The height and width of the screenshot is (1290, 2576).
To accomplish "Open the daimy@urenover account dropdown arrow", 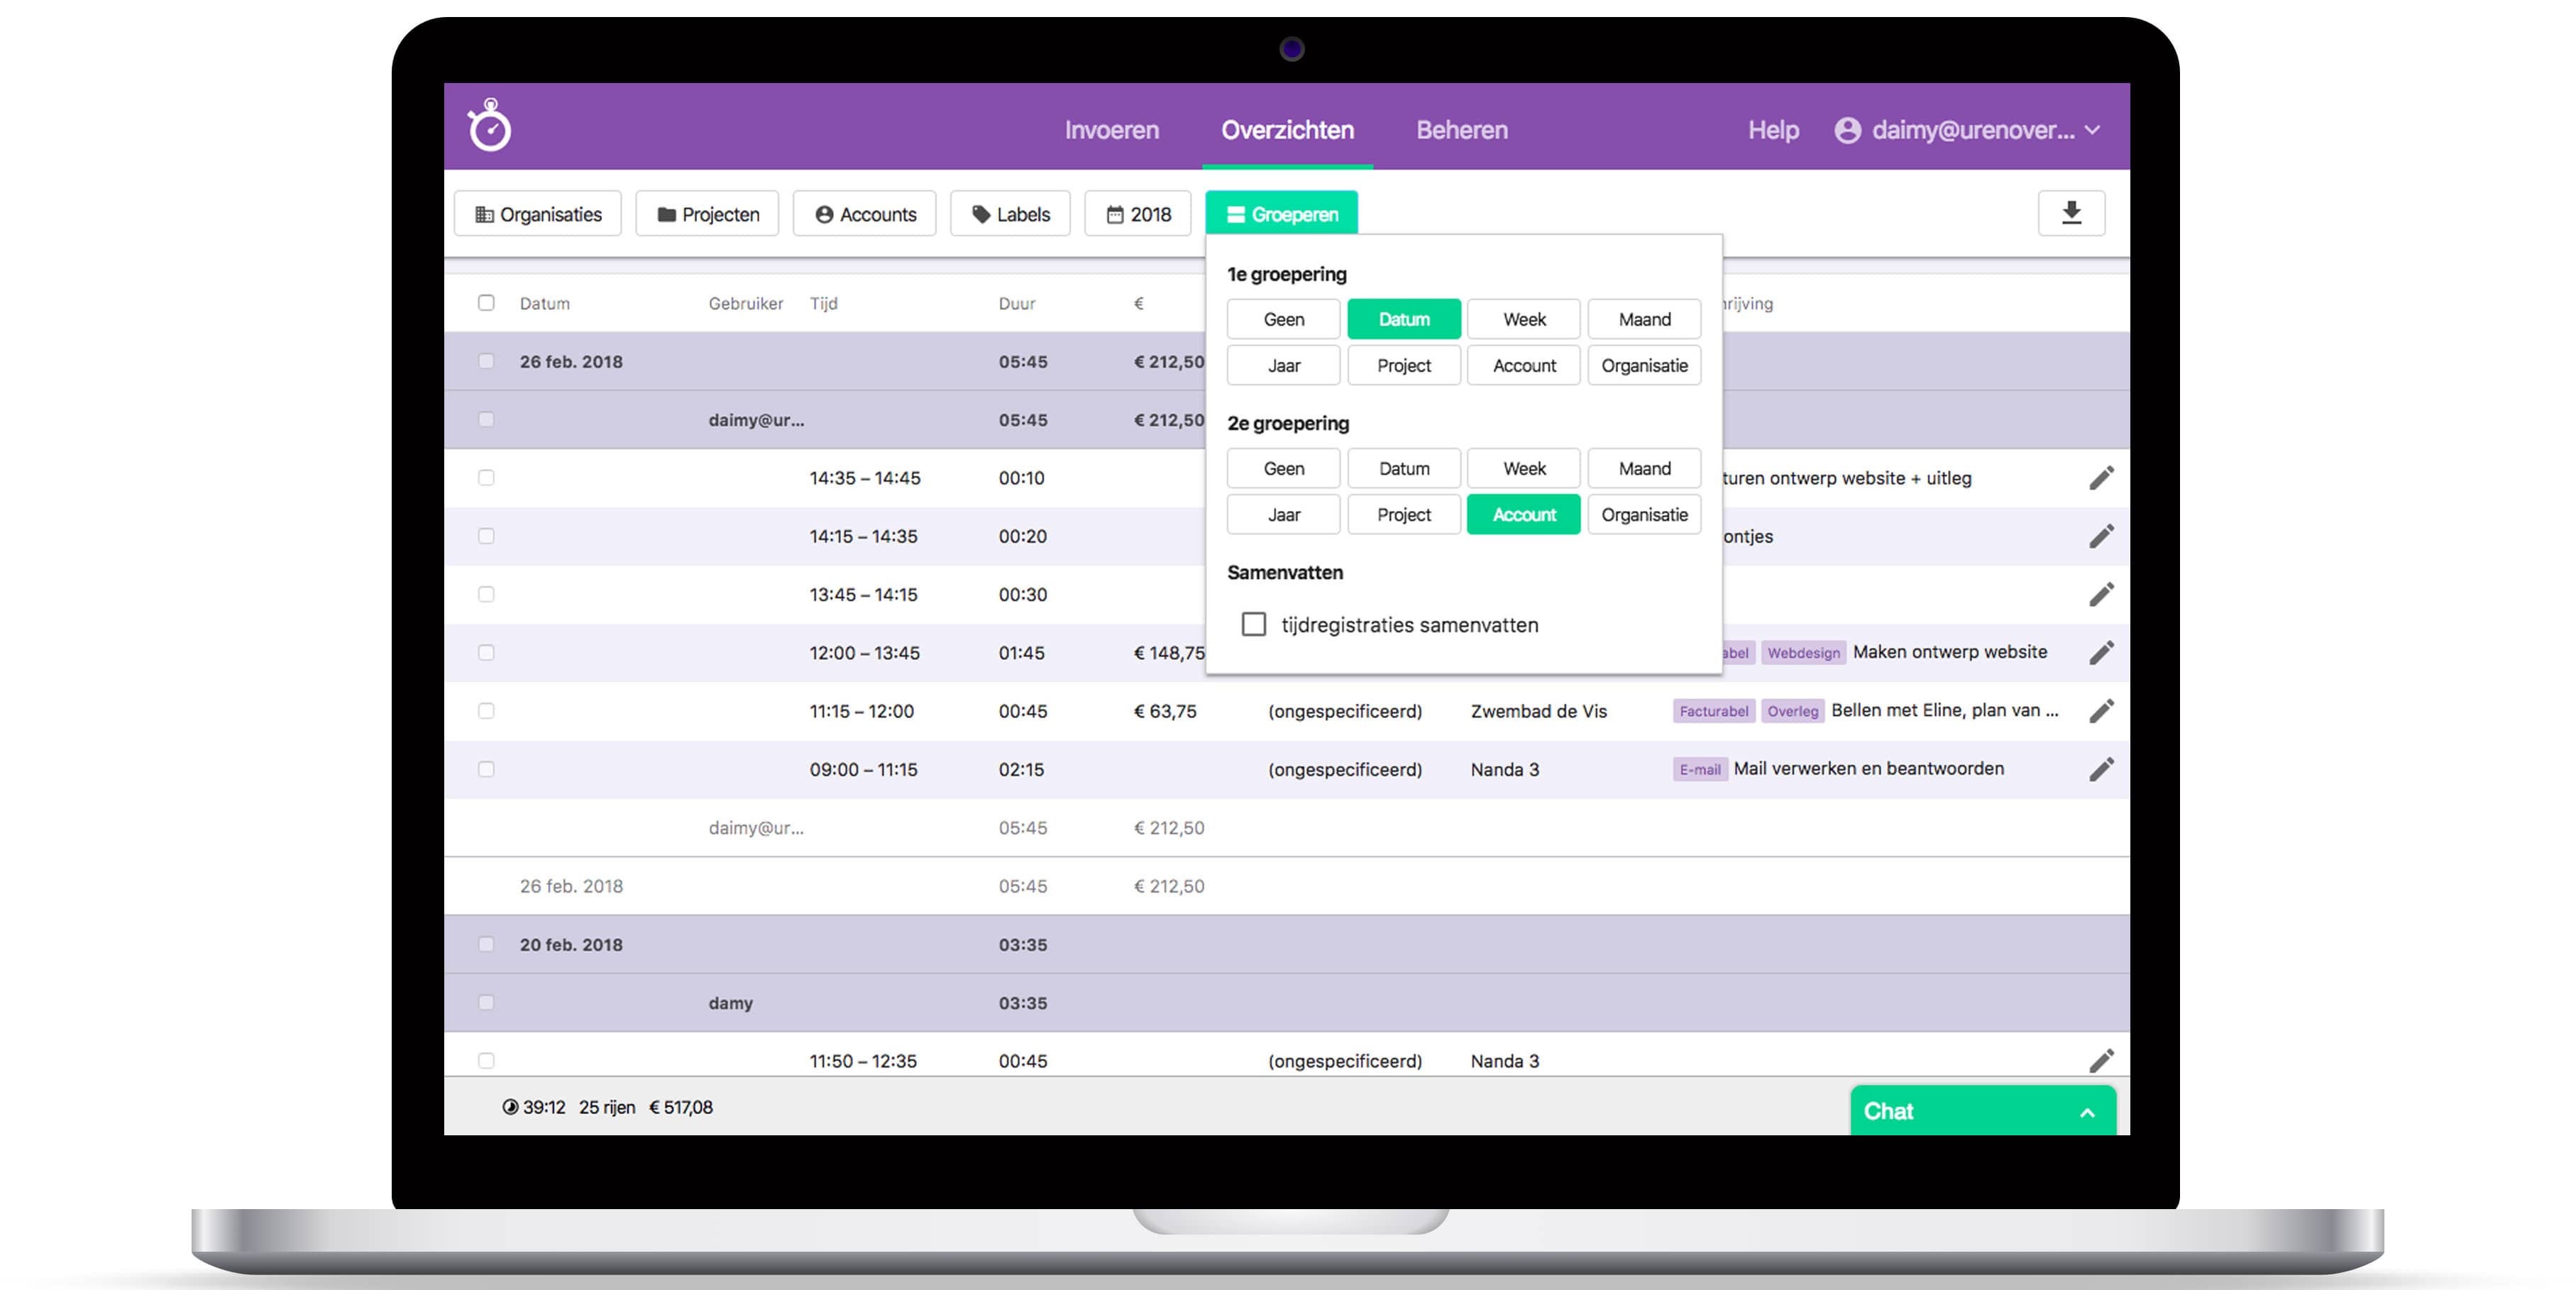I will point(2093,130).
